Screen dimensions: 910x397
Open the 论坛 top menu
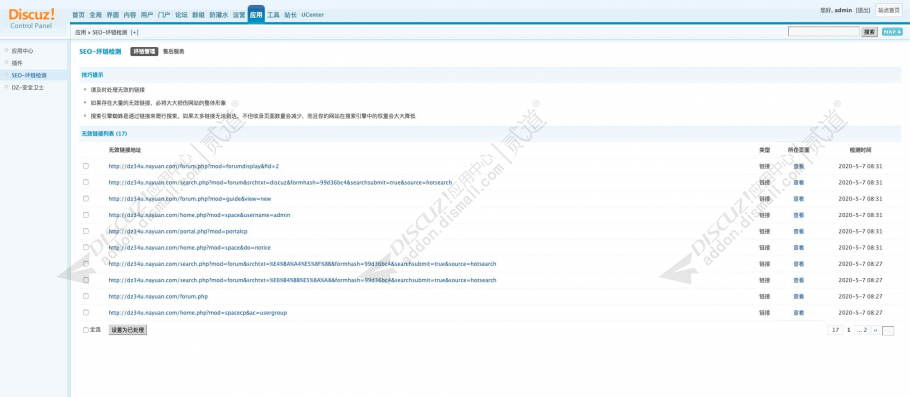pyautogui.click(x=182, y=15)
